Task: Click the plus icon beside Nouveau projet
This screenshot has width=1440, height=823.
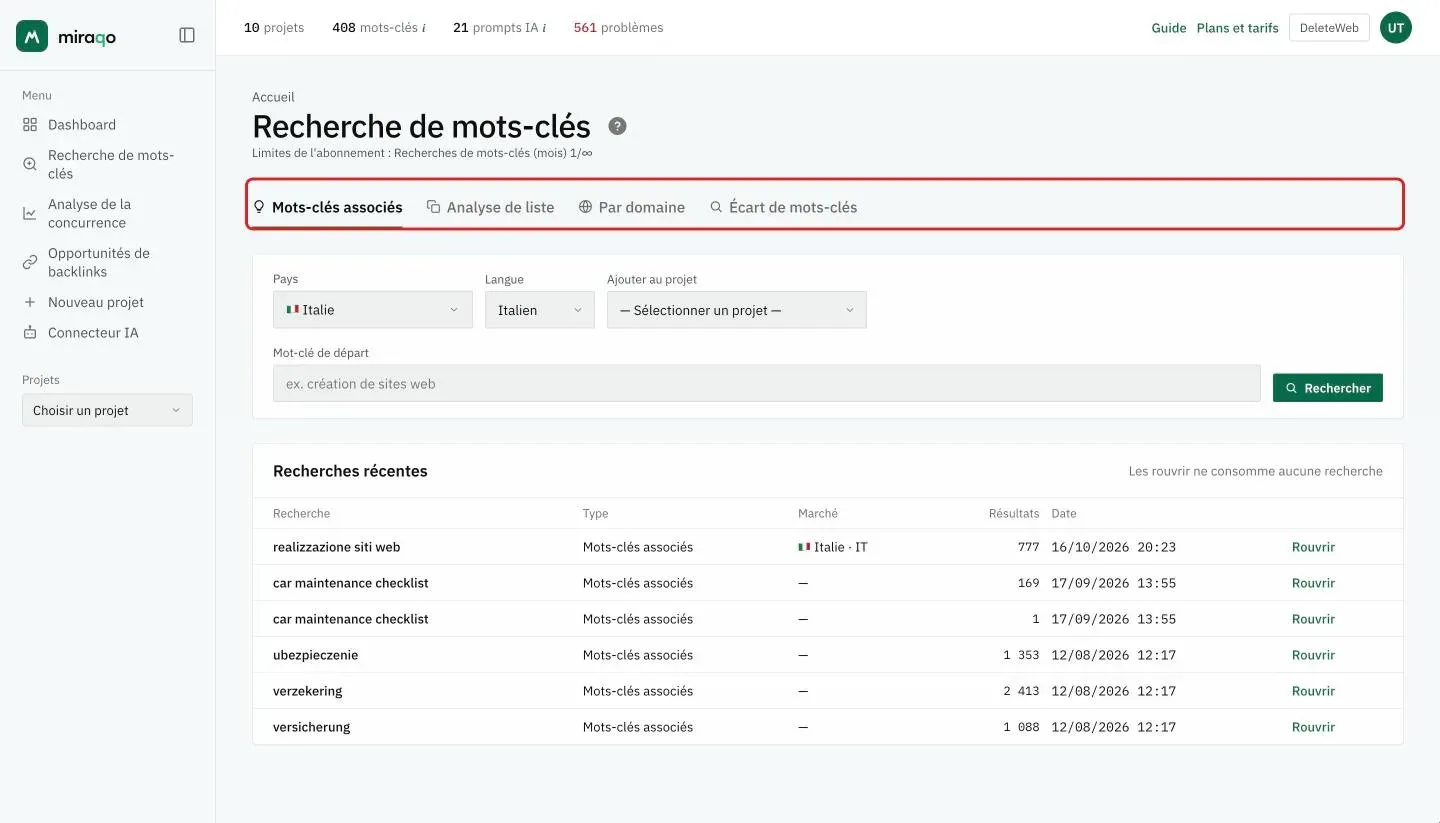Action: (x=30, y=302)
